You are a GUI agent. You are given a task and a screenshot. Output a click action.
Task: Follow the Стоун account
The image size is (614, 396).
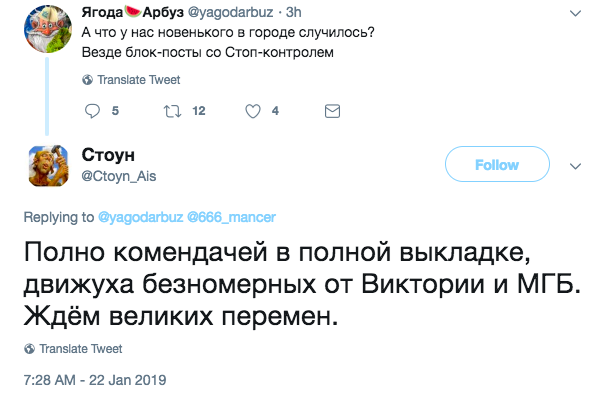[497, 164]
